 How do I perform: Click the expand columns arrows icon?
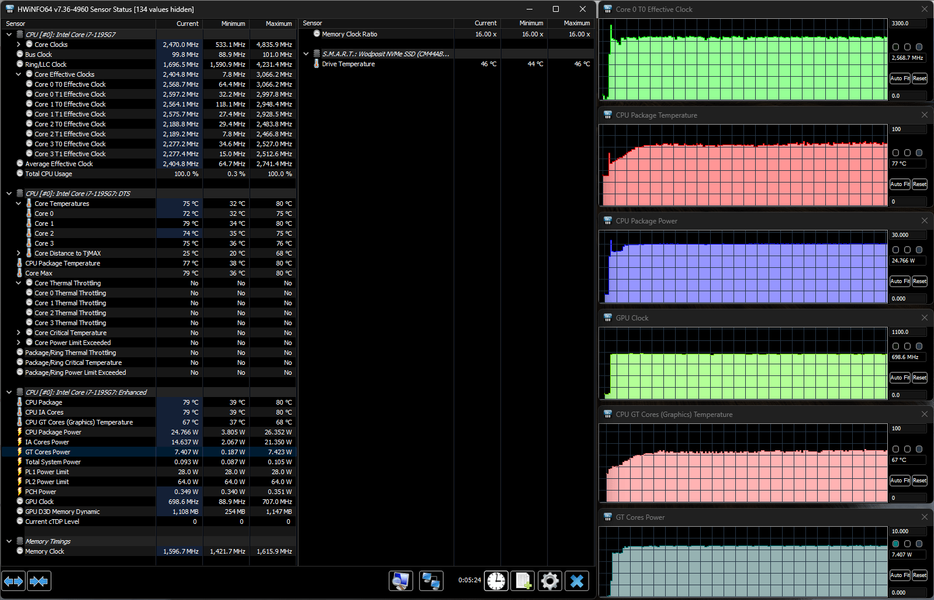(x=14, y=580)
